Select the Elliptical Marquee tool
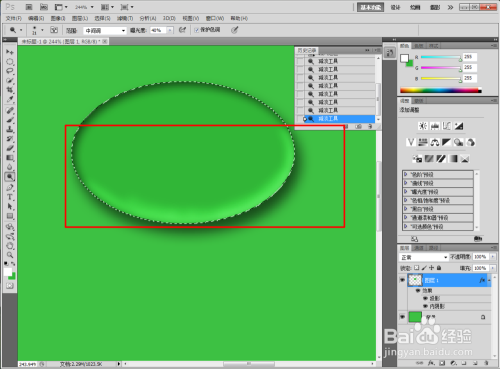The image size is (500, 369). pos(10,62)
